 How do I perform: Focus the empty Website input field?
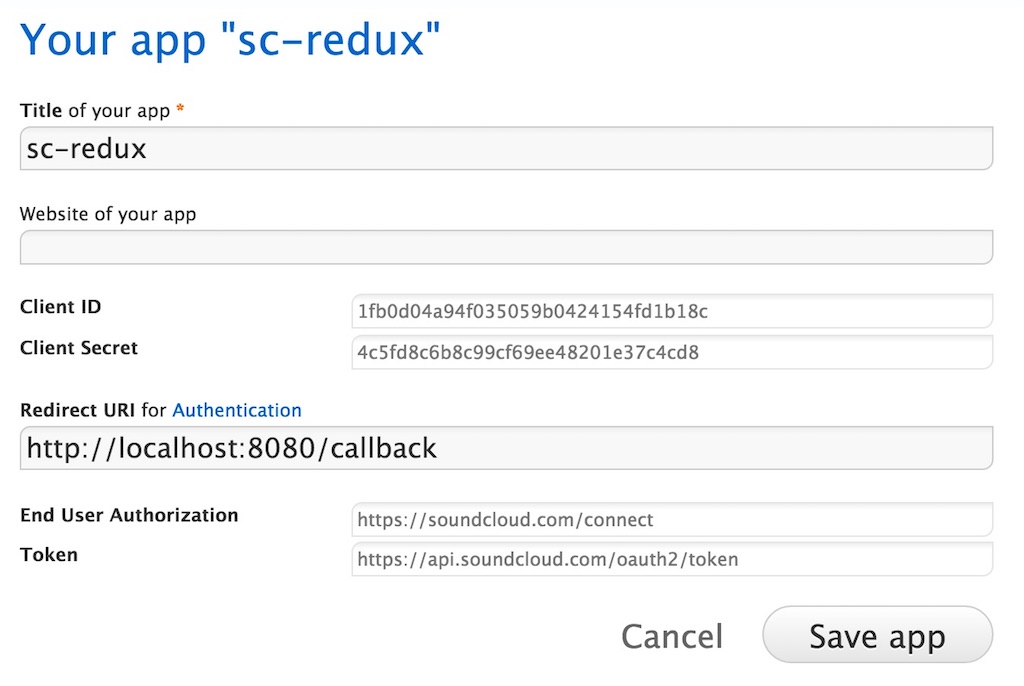(x=506, y=247)
